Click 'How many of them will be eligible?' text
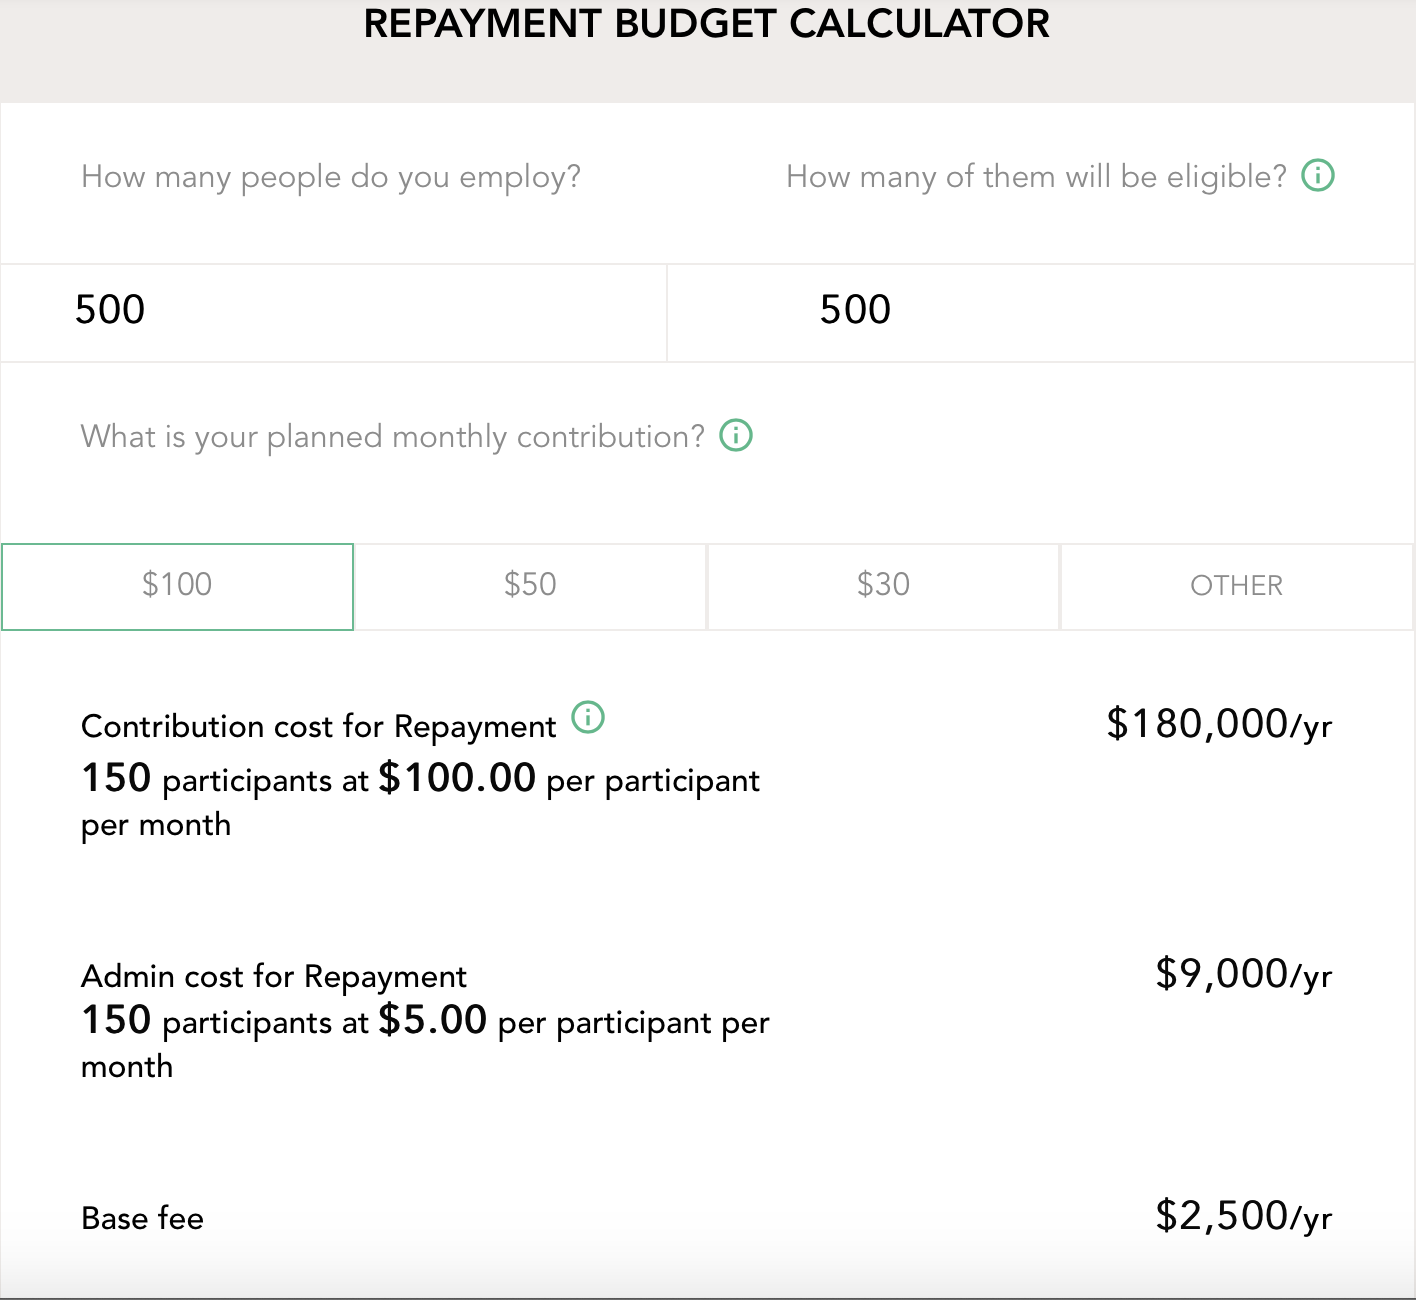 point(1036,177)
